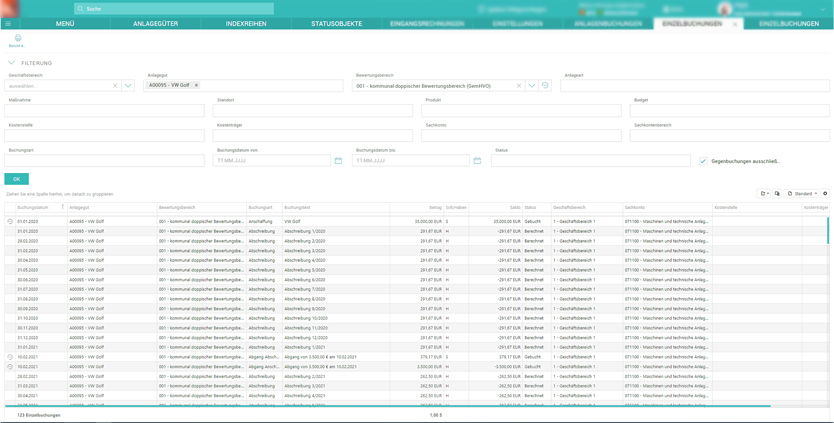
Task: Remove the A00095 - VW Golf tag
Action: (x=196, y=85)
